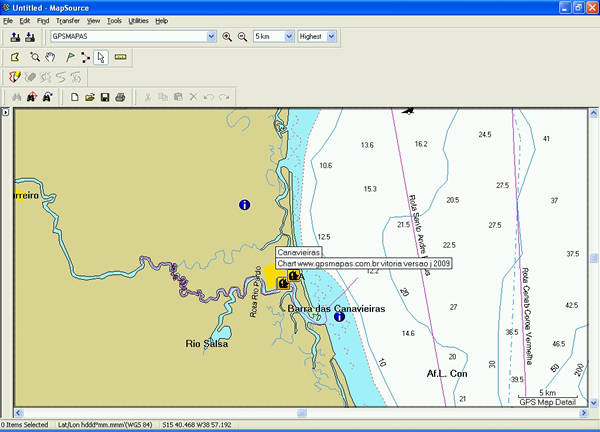Select the Waypoint flag tool

(68, 57)
